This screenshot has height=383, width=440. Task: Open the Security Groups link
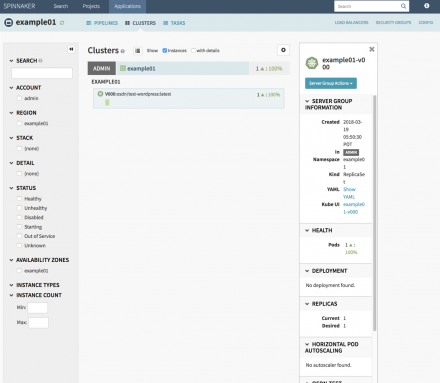click(393, 22)
